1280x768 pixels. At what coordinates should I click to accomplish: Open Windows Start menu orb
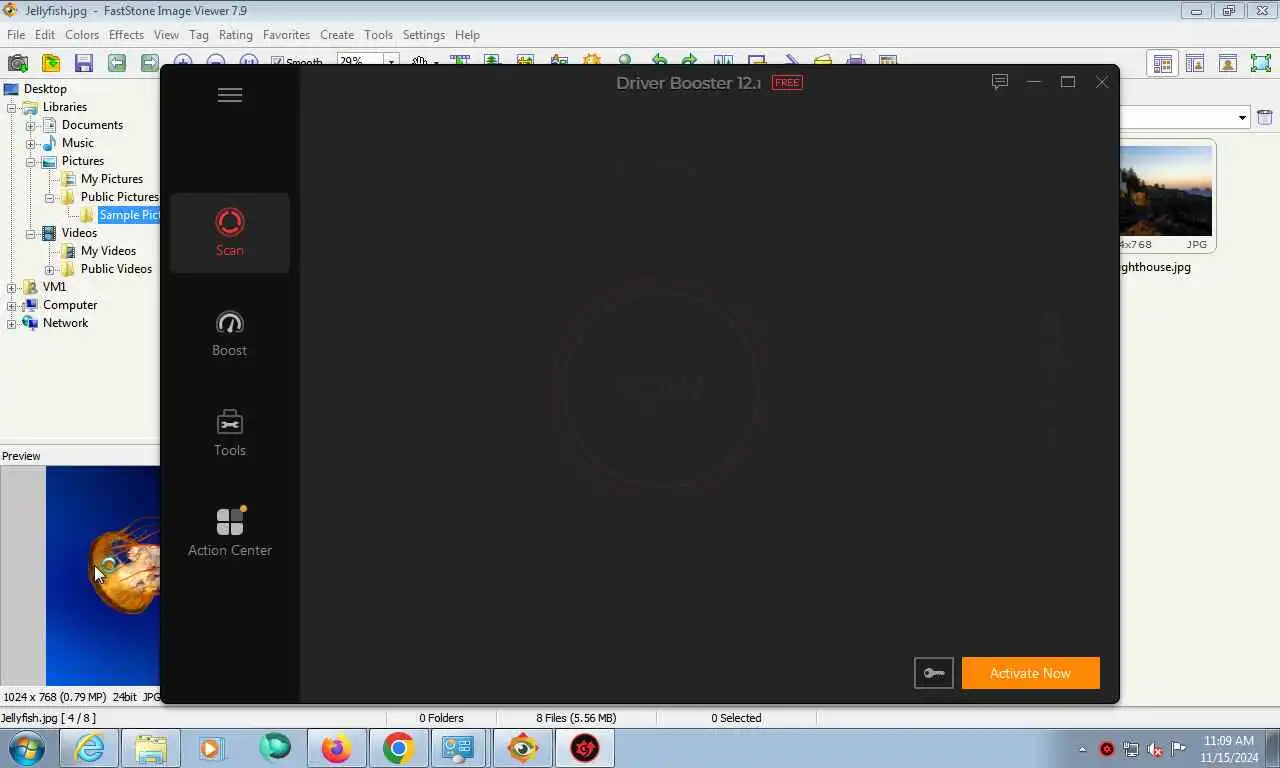[x=27, y=748]
